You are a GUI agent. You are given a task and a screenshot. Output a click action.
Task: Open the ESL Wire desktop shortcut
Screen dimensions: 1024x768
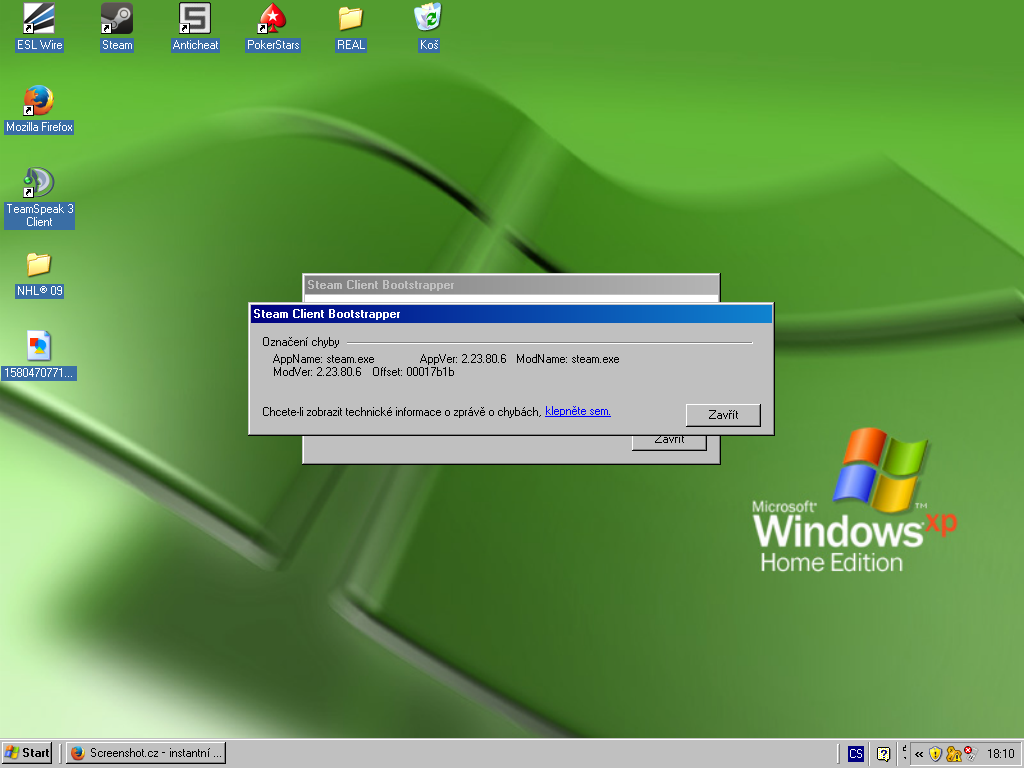39,19
